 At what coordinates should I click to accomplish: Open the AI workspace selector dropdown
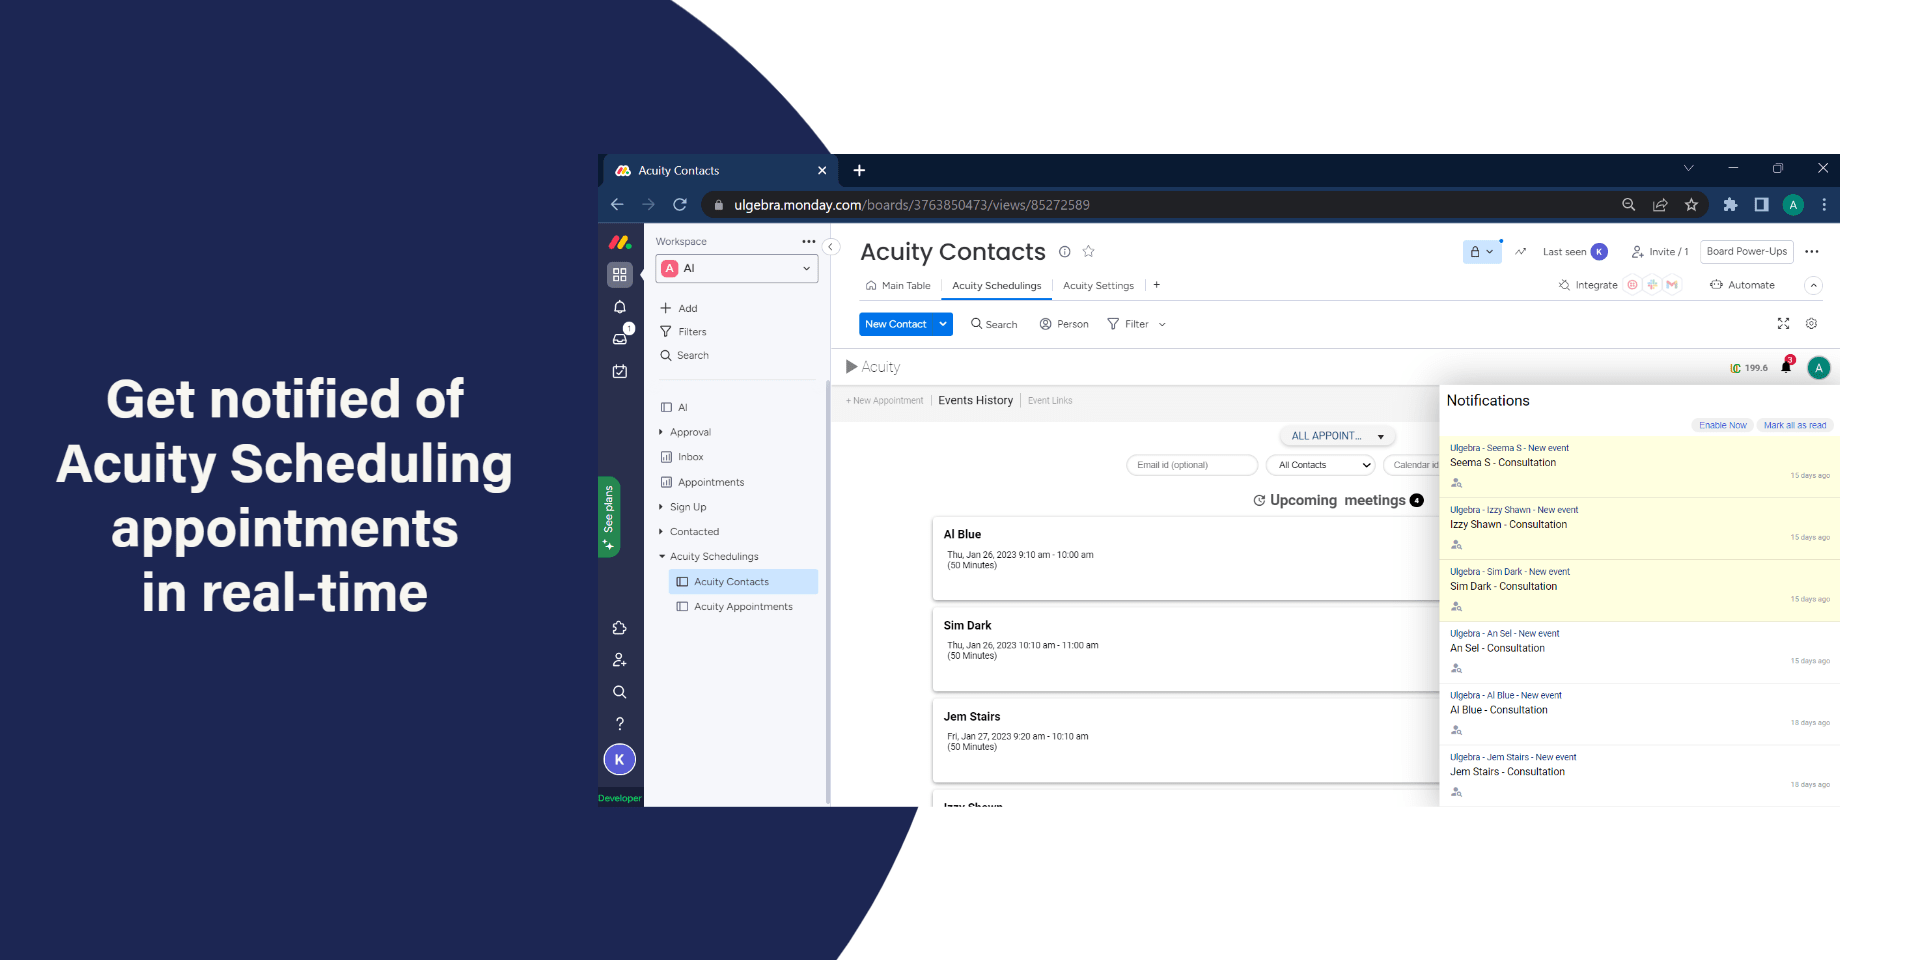pos(737,269)
